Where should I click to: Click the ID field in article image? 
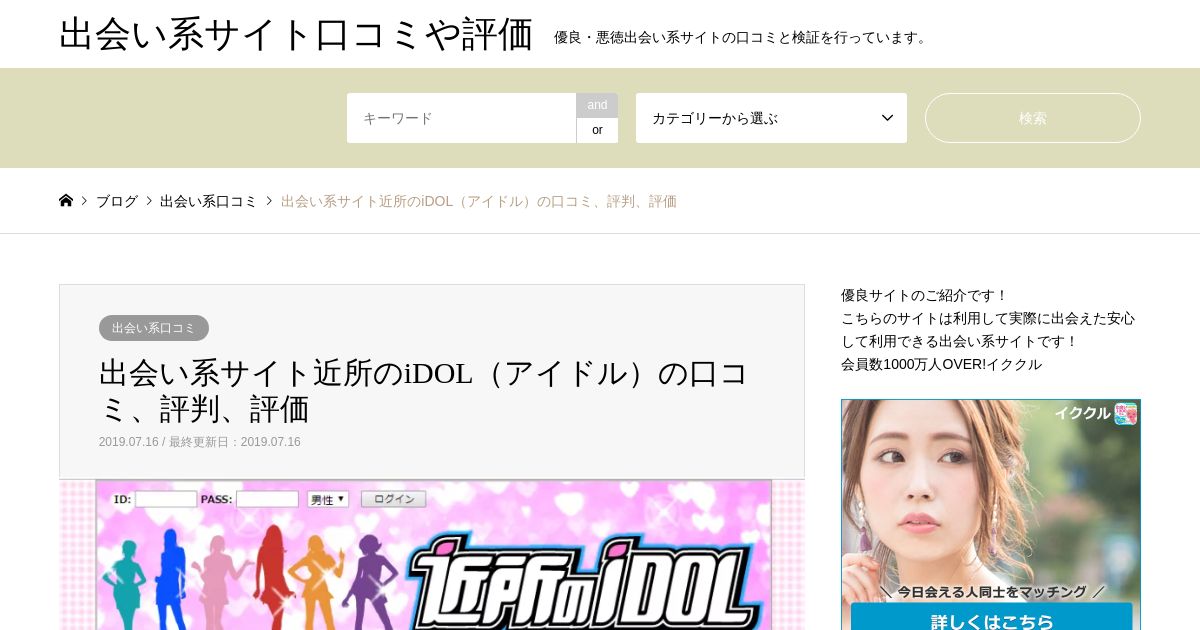166,499
